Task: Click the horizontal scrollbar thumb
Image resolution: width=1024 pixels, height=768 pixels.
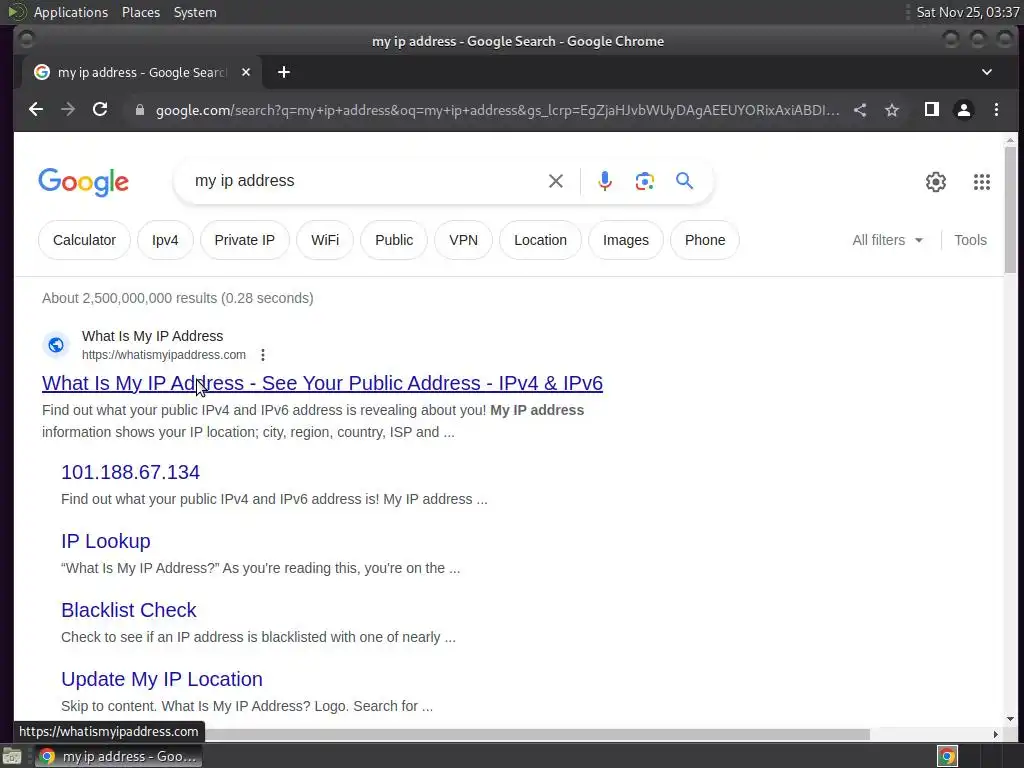Action: 537,735
